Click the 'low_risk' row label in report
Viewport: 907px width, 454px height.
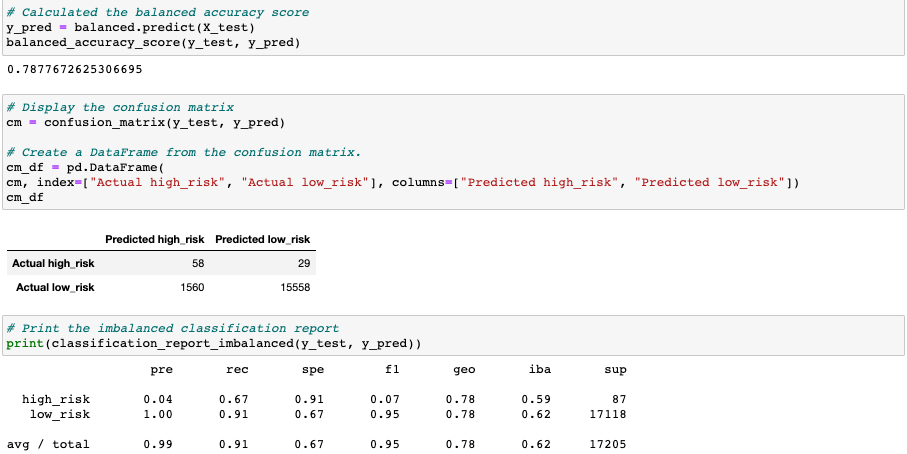coord(60,415)
